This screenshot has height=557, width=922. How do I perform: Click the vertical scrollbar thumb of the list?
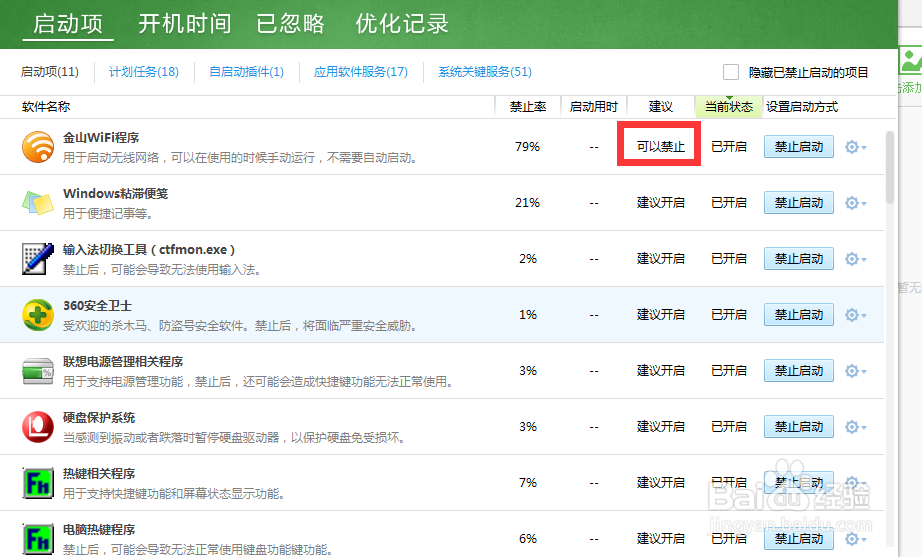890,167
